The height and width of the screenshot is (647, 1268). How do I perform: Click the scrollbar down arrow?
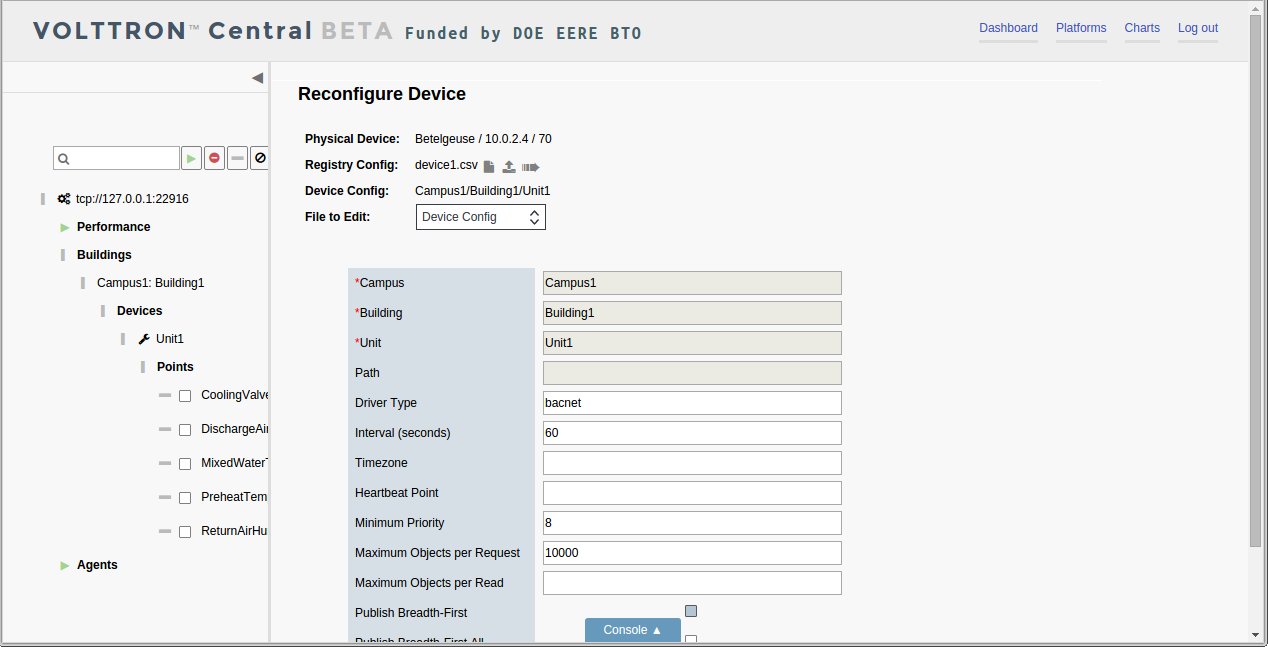[1256, 634]
